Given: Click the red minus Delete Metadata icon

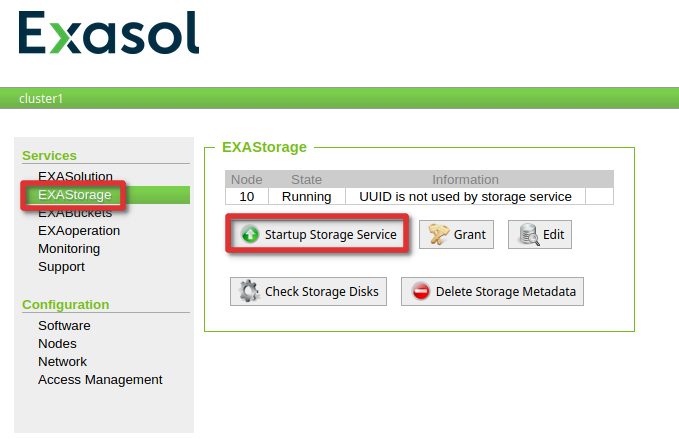Looking at the screenshot, I should coord(421,291).
